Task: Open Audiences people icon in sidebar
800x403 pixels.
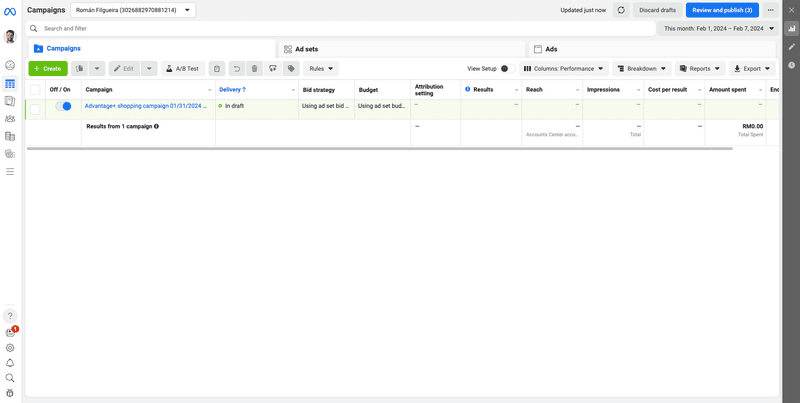Action: pyautogui.click(x=10, y=119)
